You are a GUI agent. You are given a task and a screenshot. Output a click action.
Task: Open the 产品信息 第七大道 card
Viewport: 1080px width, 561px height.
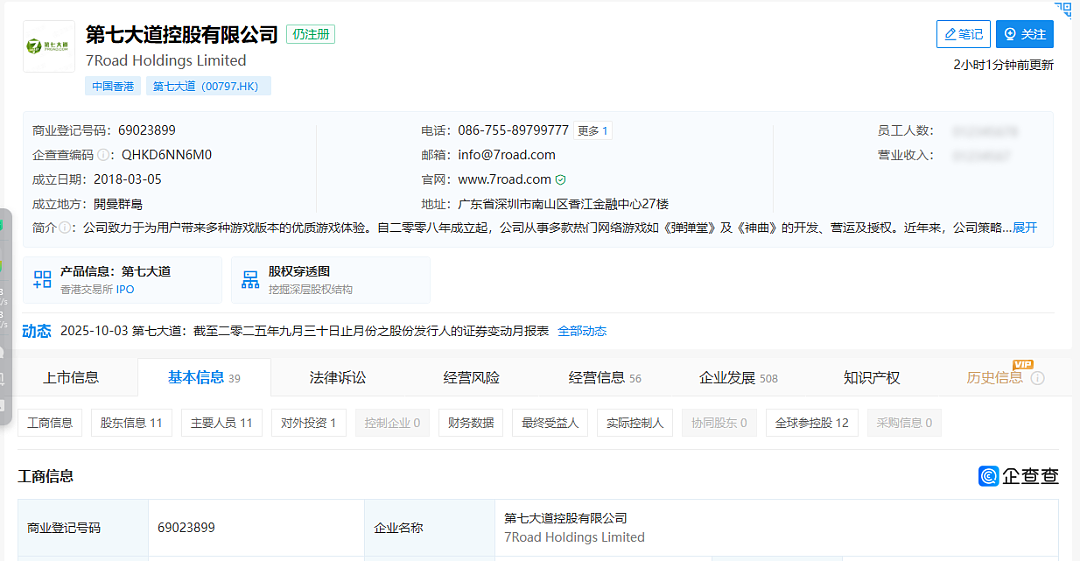123,280
